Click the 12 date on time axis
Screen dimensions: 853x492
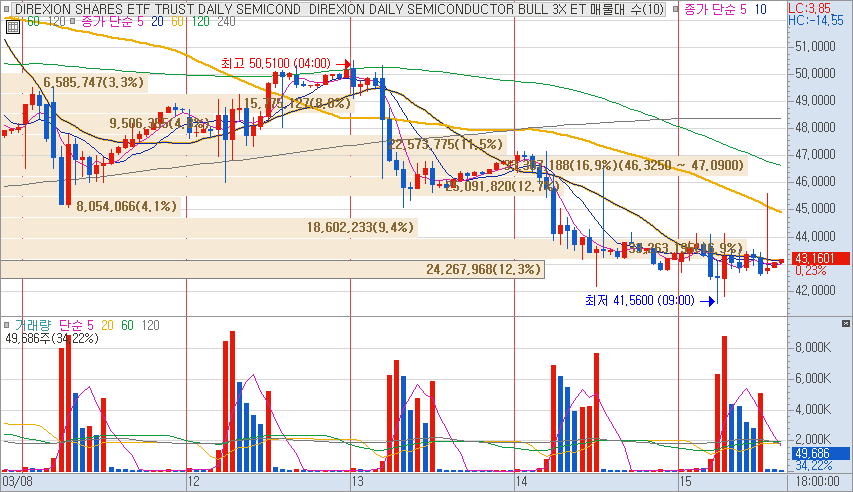pos(193,481)
